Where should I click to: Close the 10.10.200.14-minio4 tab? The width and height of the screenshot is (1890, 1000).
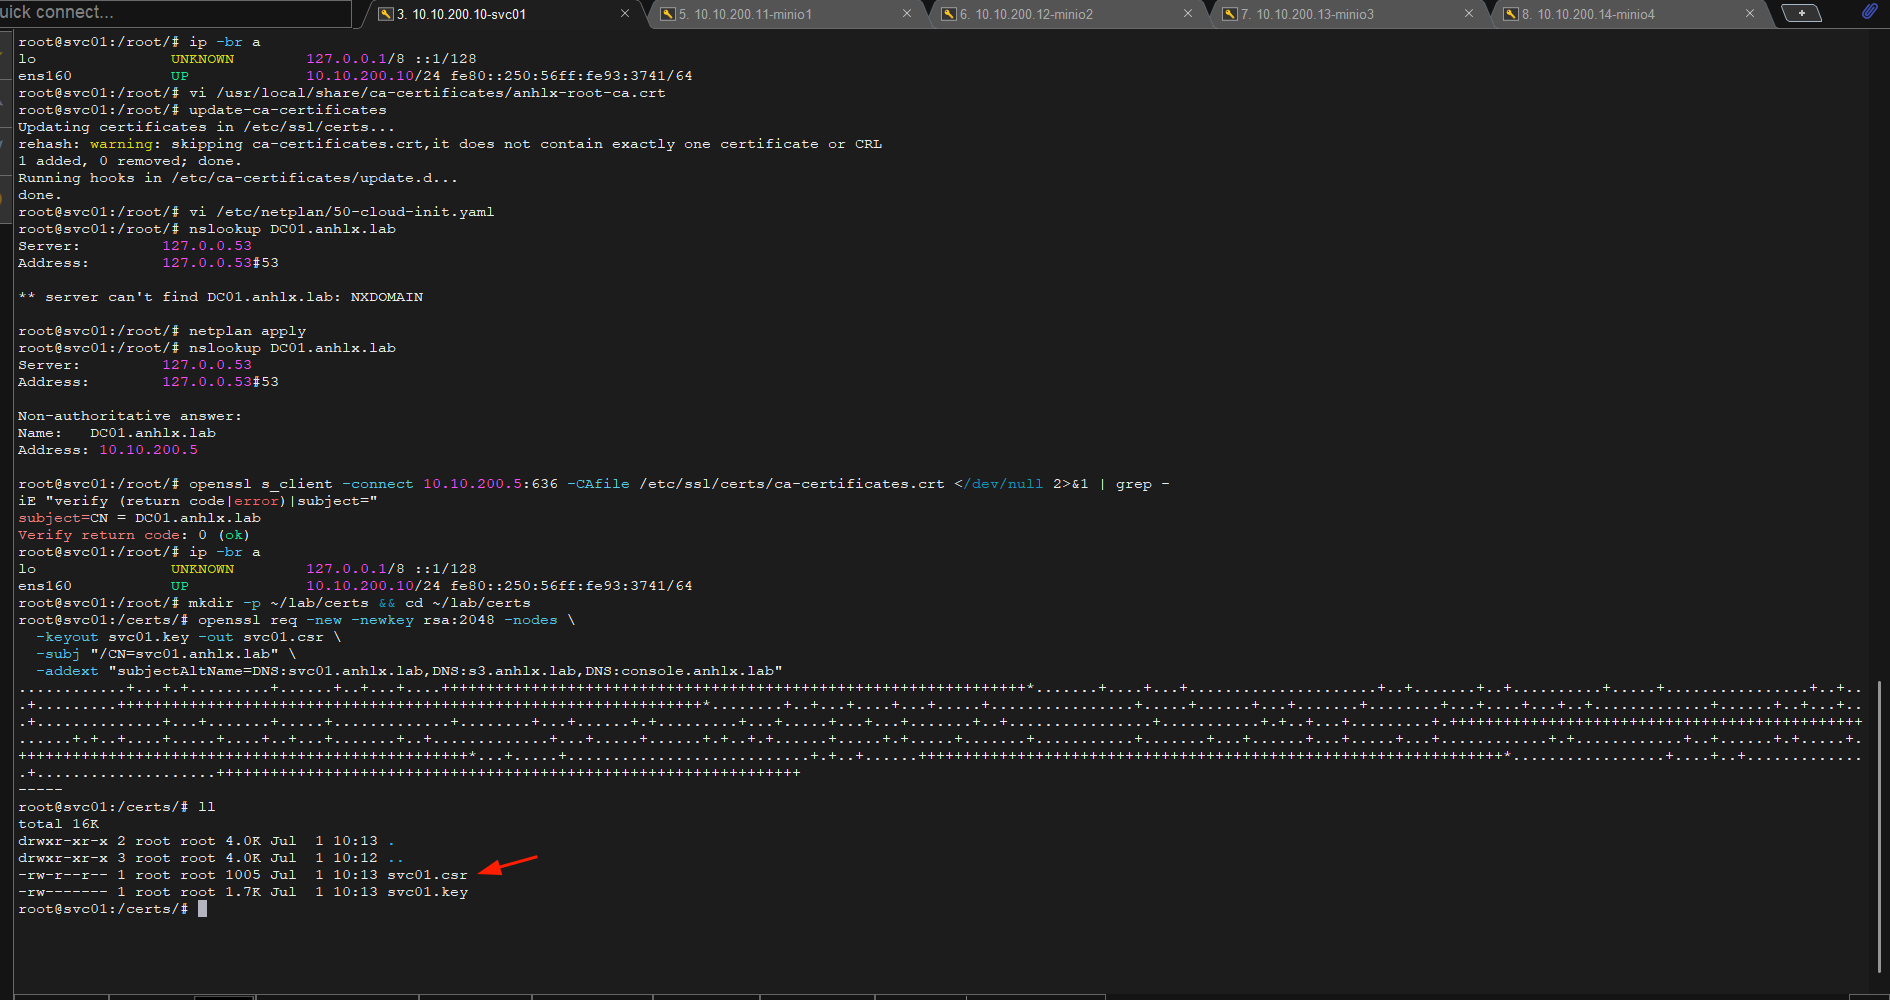1750,14
